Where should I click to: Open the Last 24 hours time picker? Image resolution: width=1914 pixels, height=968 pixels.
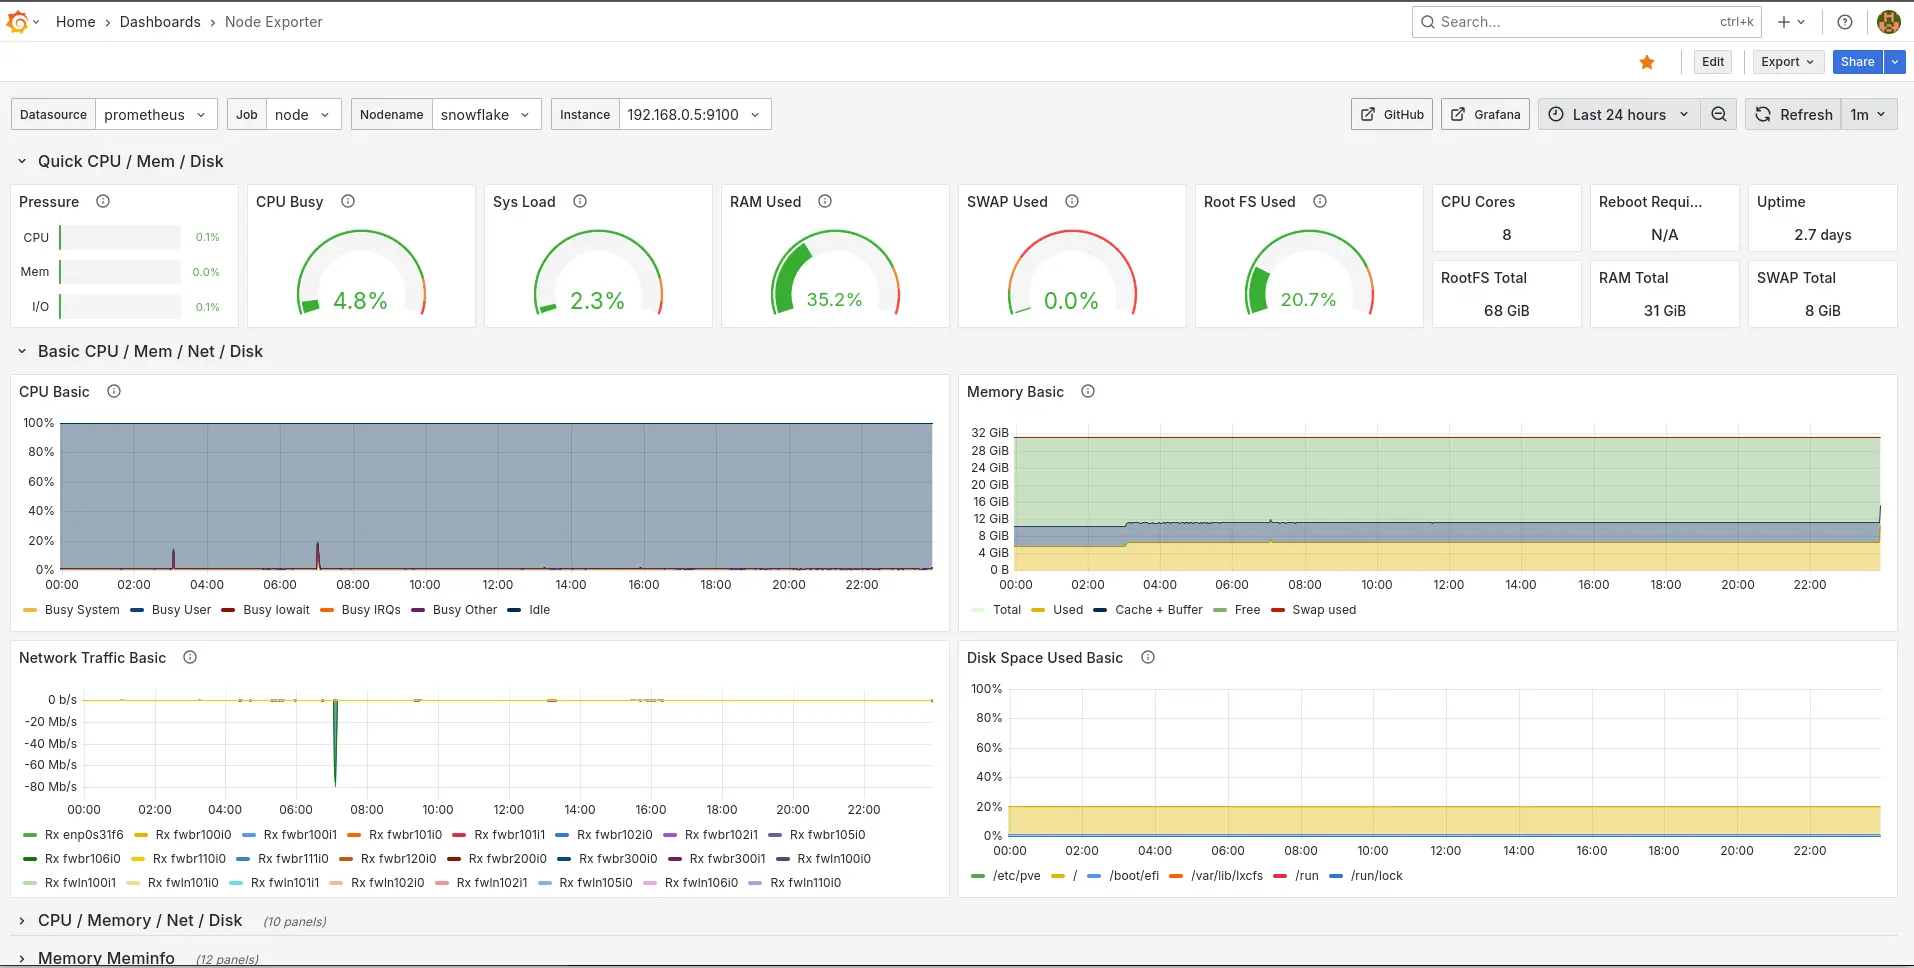coord(1618,115)
